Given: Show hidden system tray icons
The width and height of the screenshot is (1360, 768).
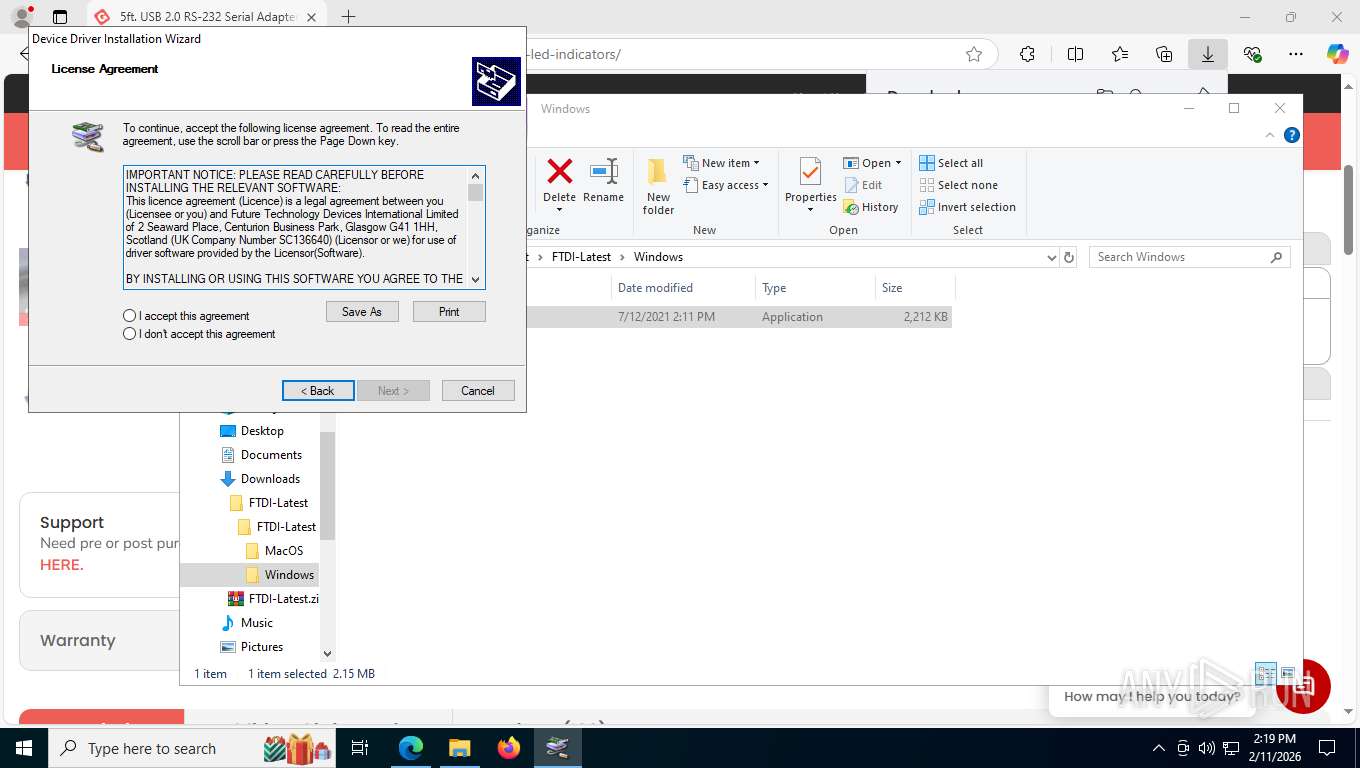Looking at the screenshot, I should pyautogui.click(x=1159, y=748).
